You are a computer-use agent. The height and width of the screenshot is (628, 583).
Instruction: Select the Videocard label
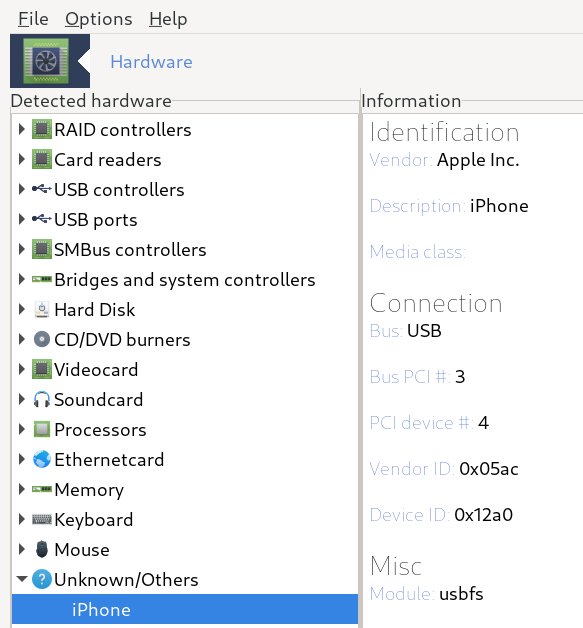pos(96,370)
